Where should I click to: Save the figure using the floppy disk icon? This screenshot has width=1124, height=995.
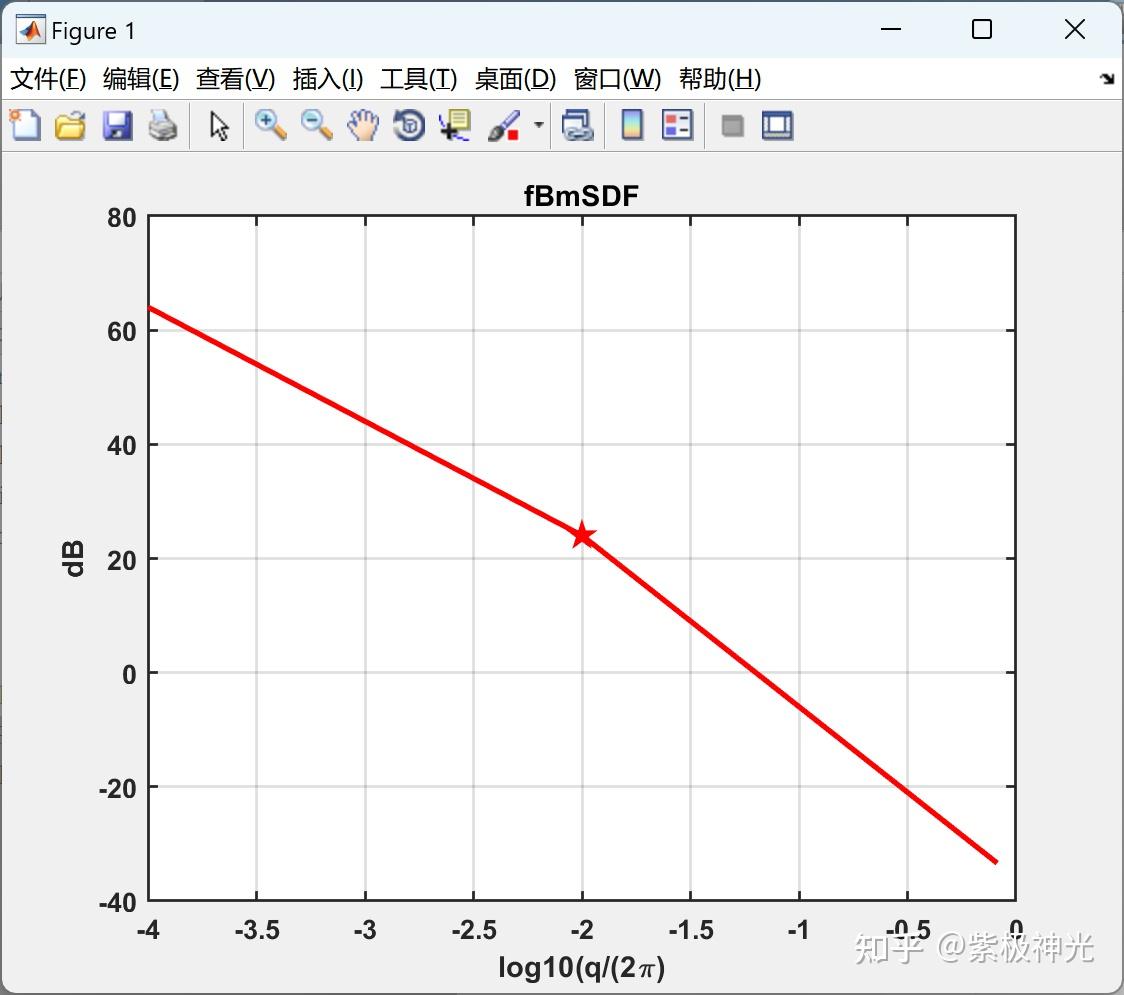coord(117,125)
